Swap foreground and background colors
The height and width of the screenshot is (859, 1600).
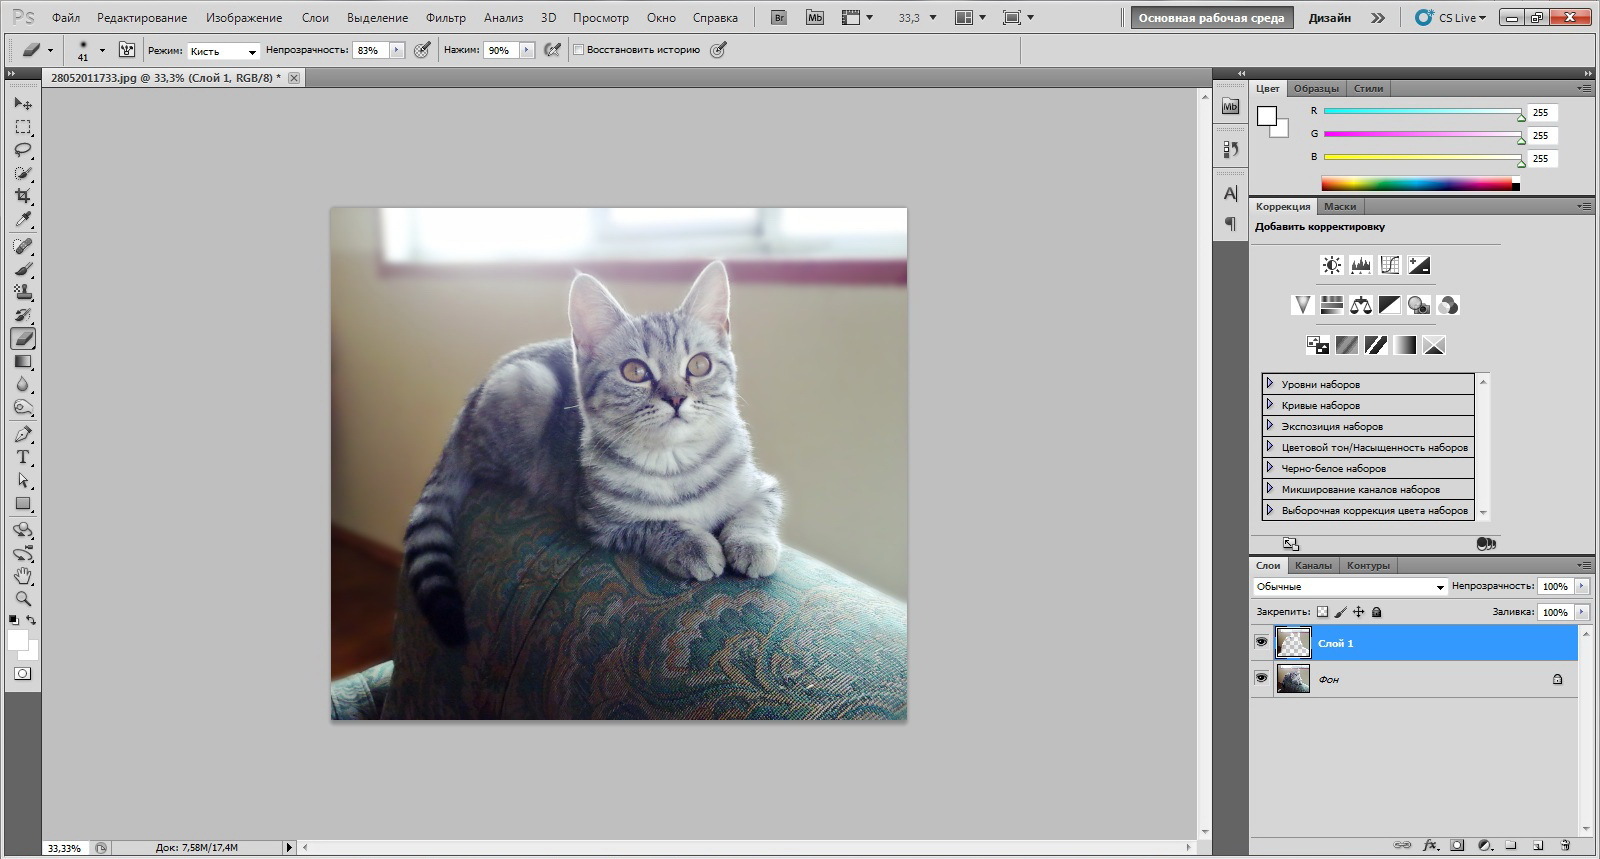(x=31, y=621)
